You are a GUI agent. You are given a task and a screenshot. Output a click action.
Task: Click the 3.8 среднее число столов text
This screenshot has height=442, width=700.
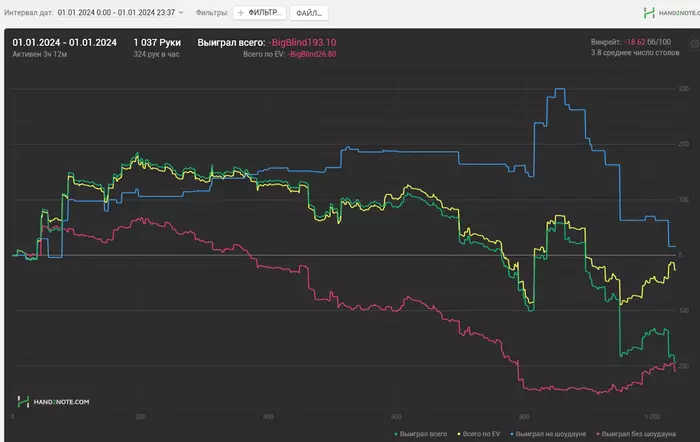635,53
